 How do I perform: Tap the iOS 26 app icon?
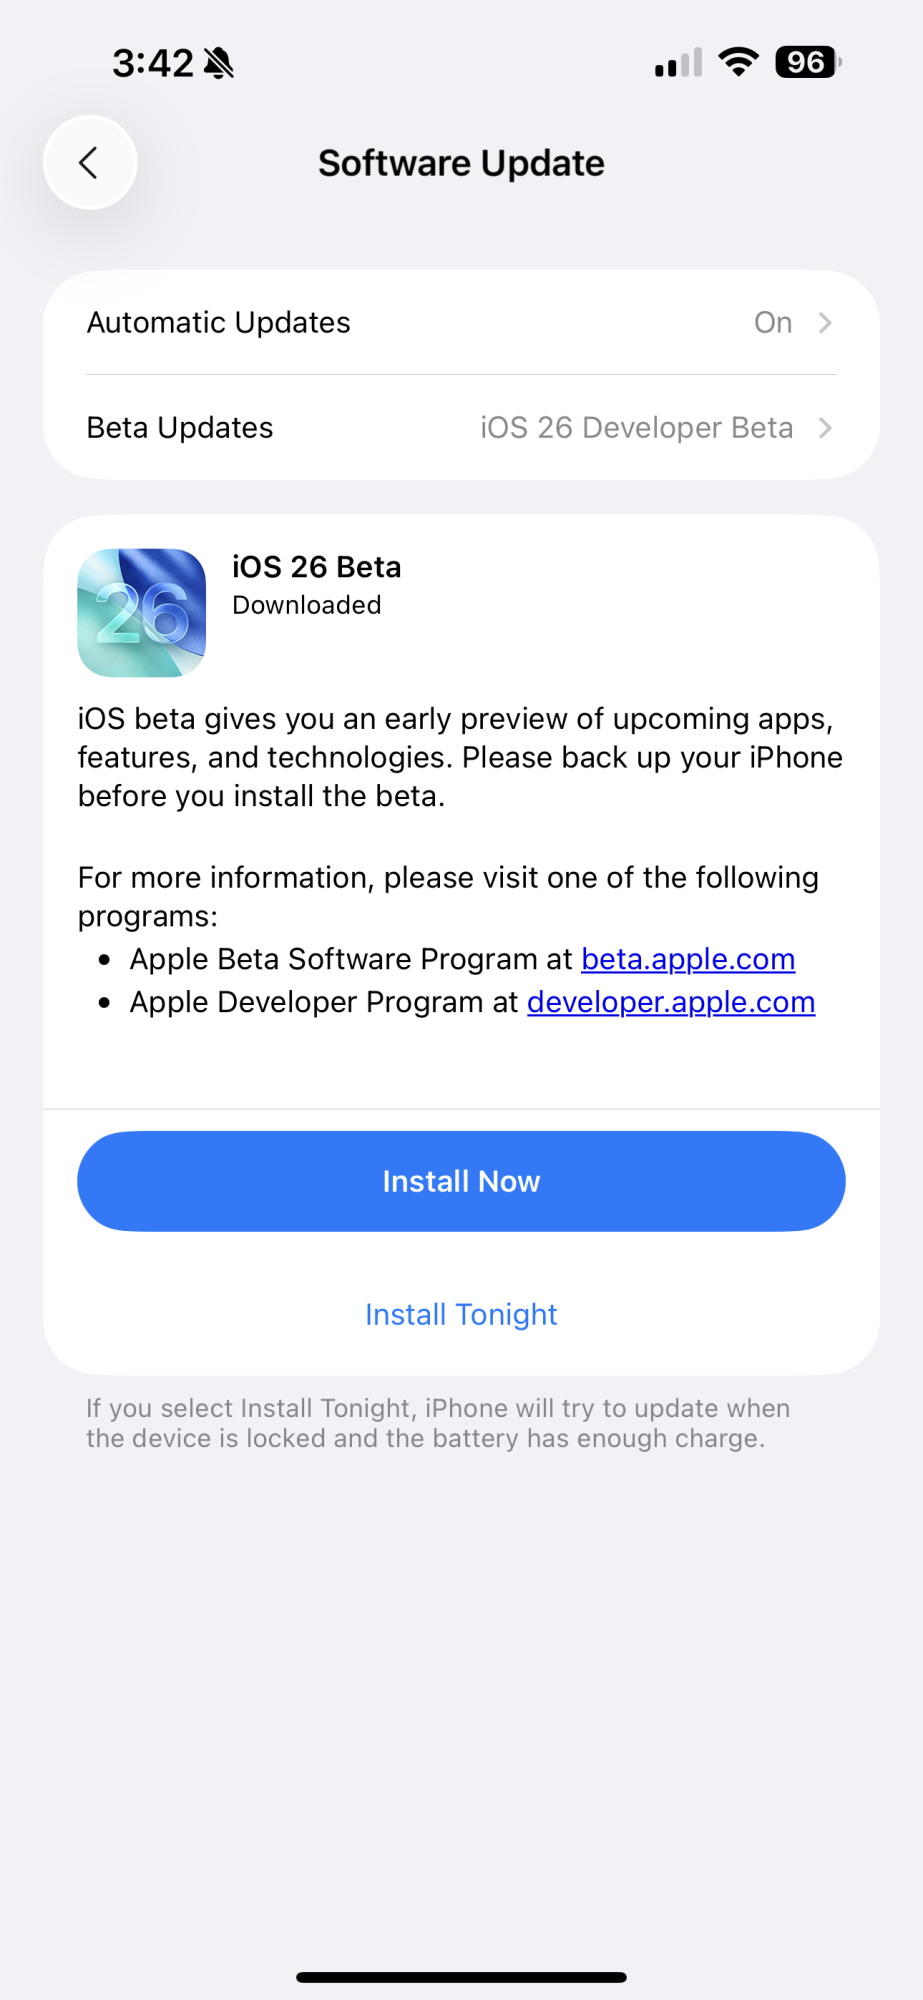pos(142,613)
